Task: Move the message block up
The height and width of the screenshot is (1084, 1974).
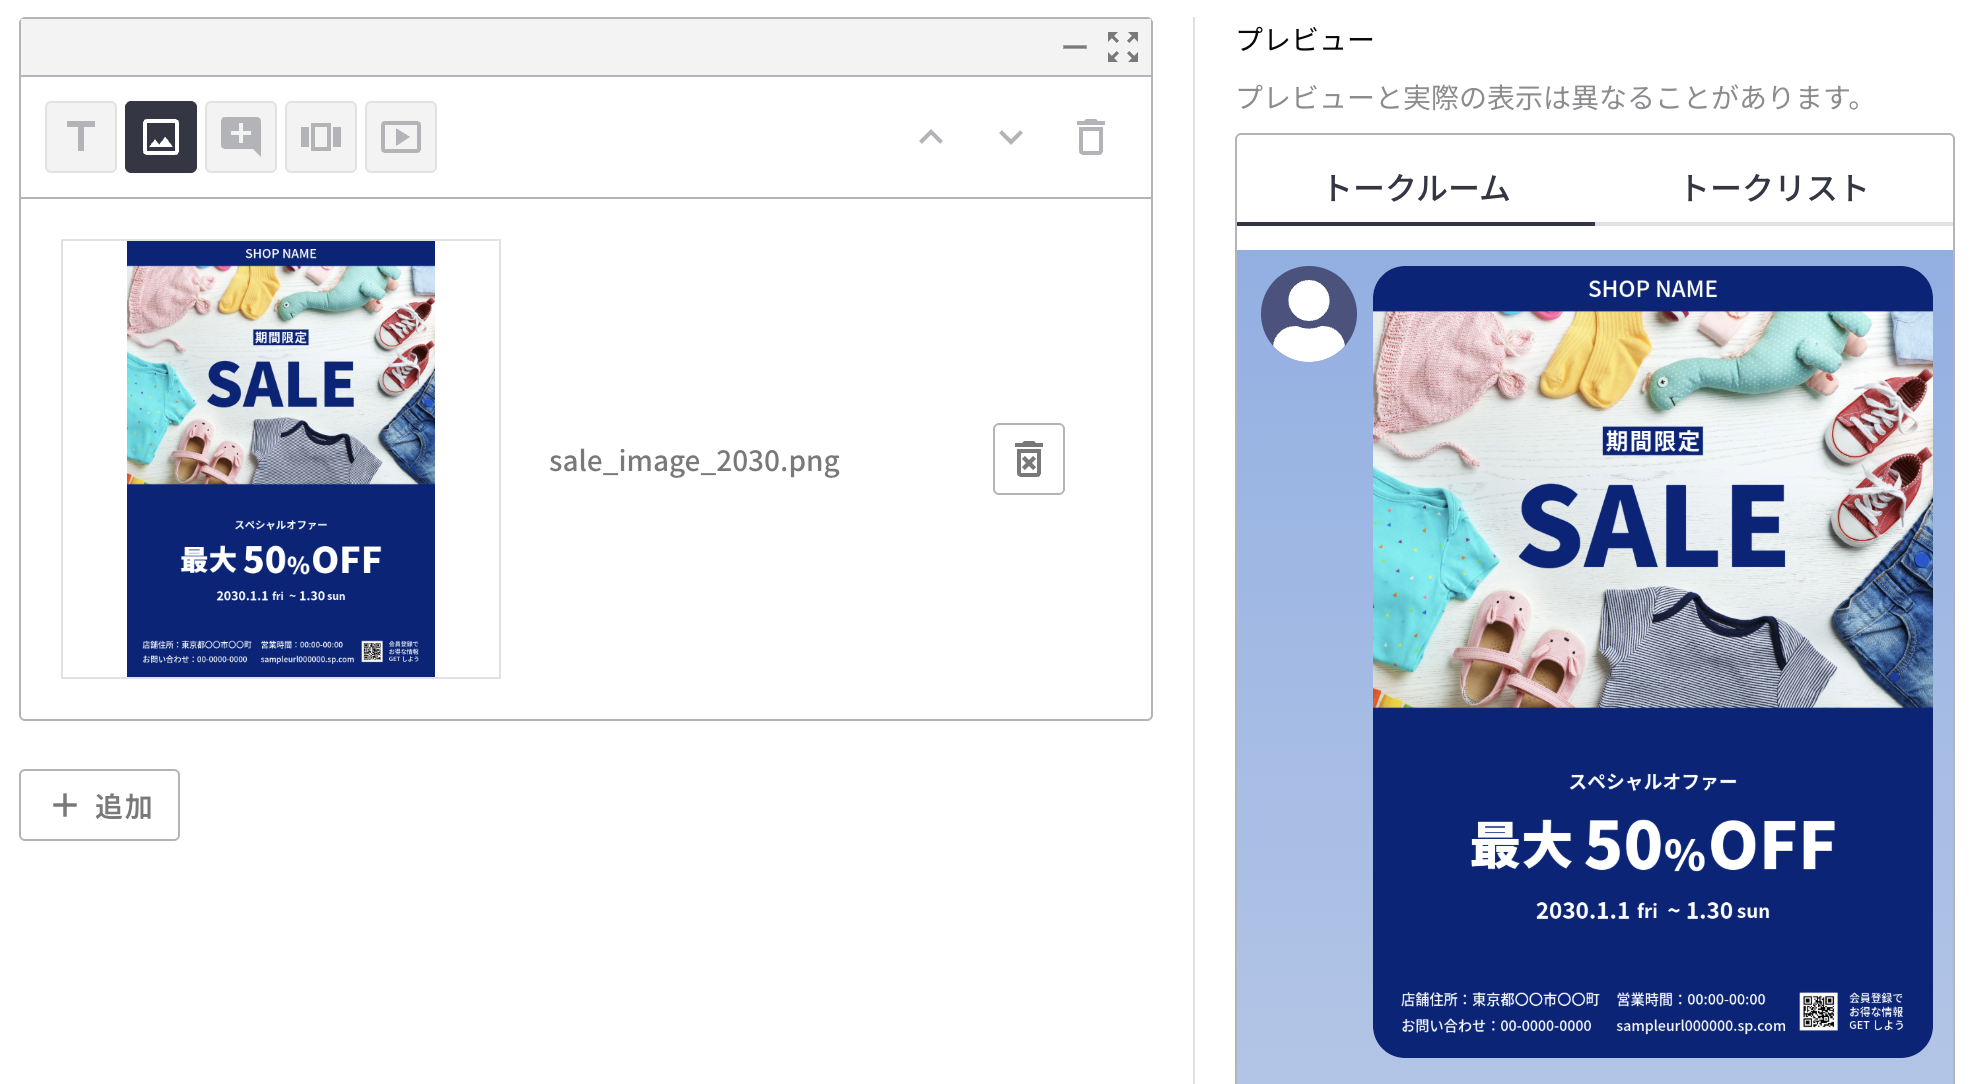Action: (x=931, y=137)
